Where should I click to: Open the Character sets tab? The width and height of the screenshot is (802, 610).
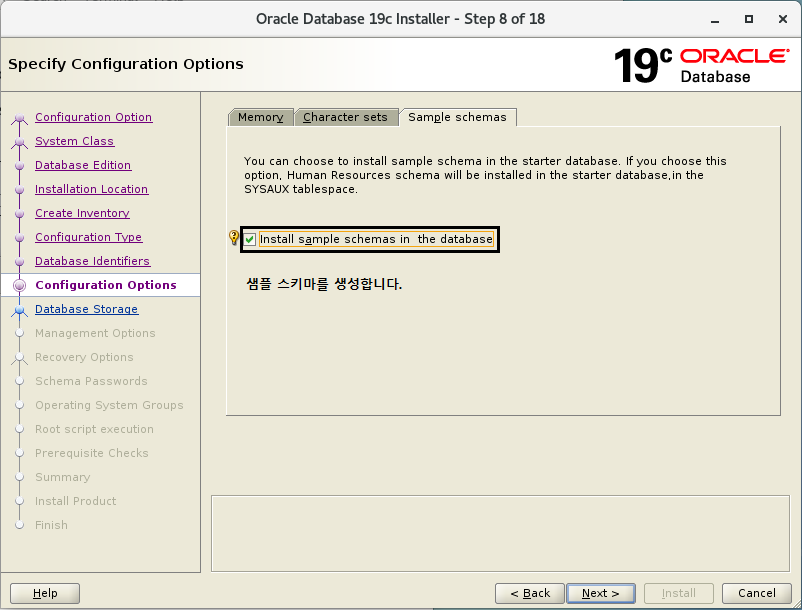[346, 117]
